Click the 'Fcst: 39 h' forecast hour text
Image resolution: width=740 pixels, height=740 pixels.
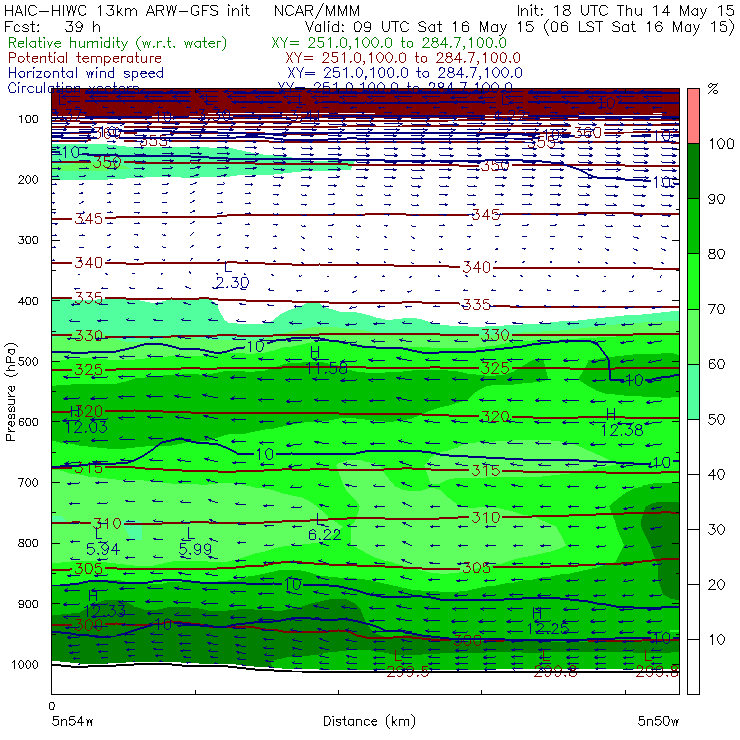point(52,26)
